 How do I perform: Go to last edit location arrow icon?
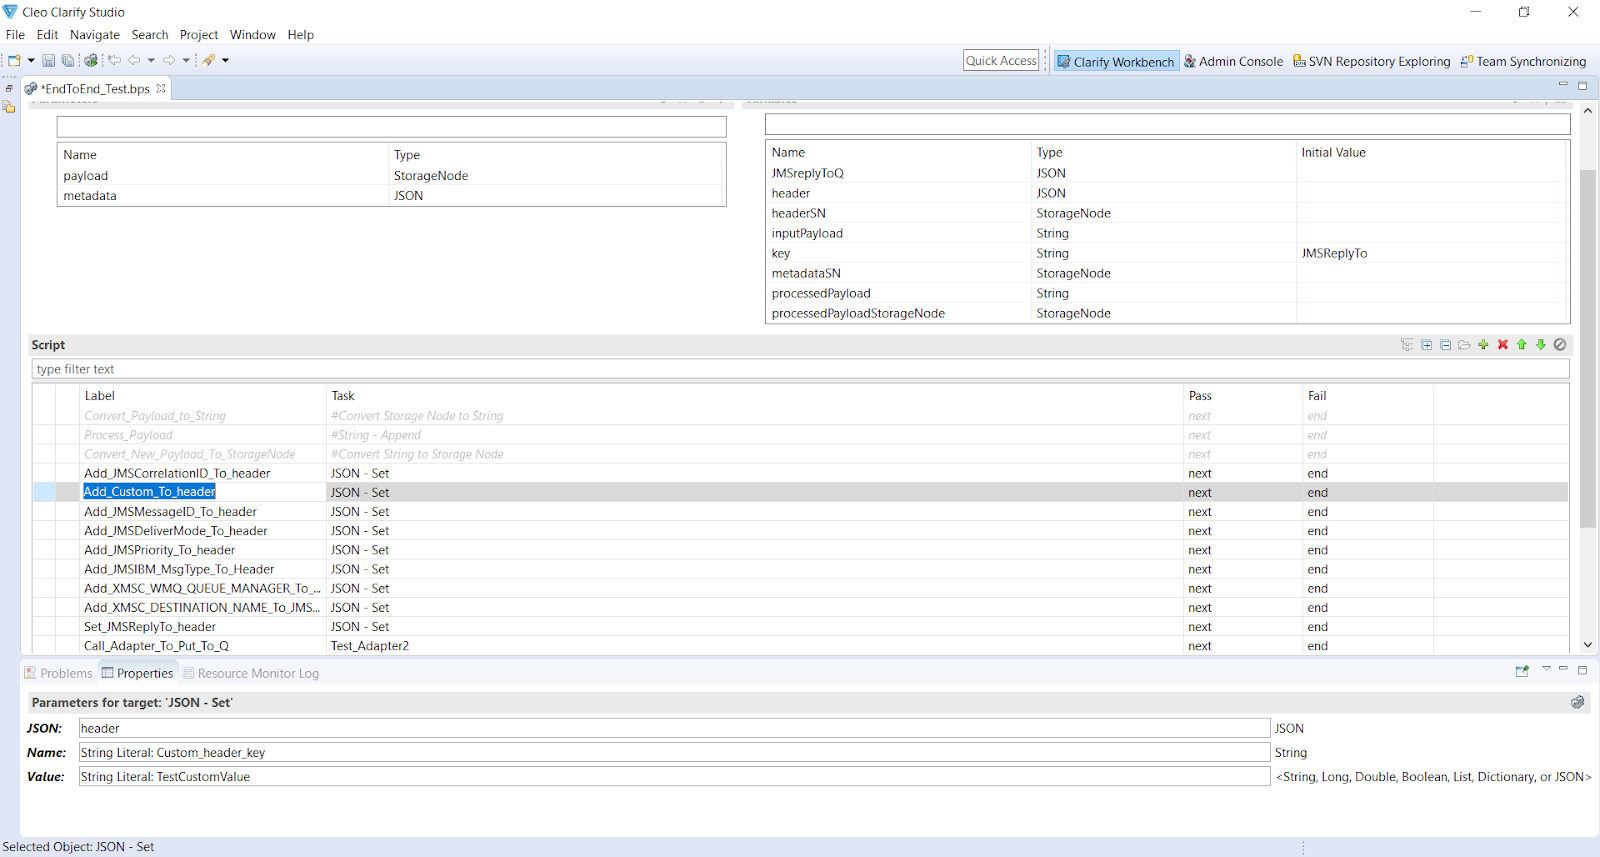point(114,60)
